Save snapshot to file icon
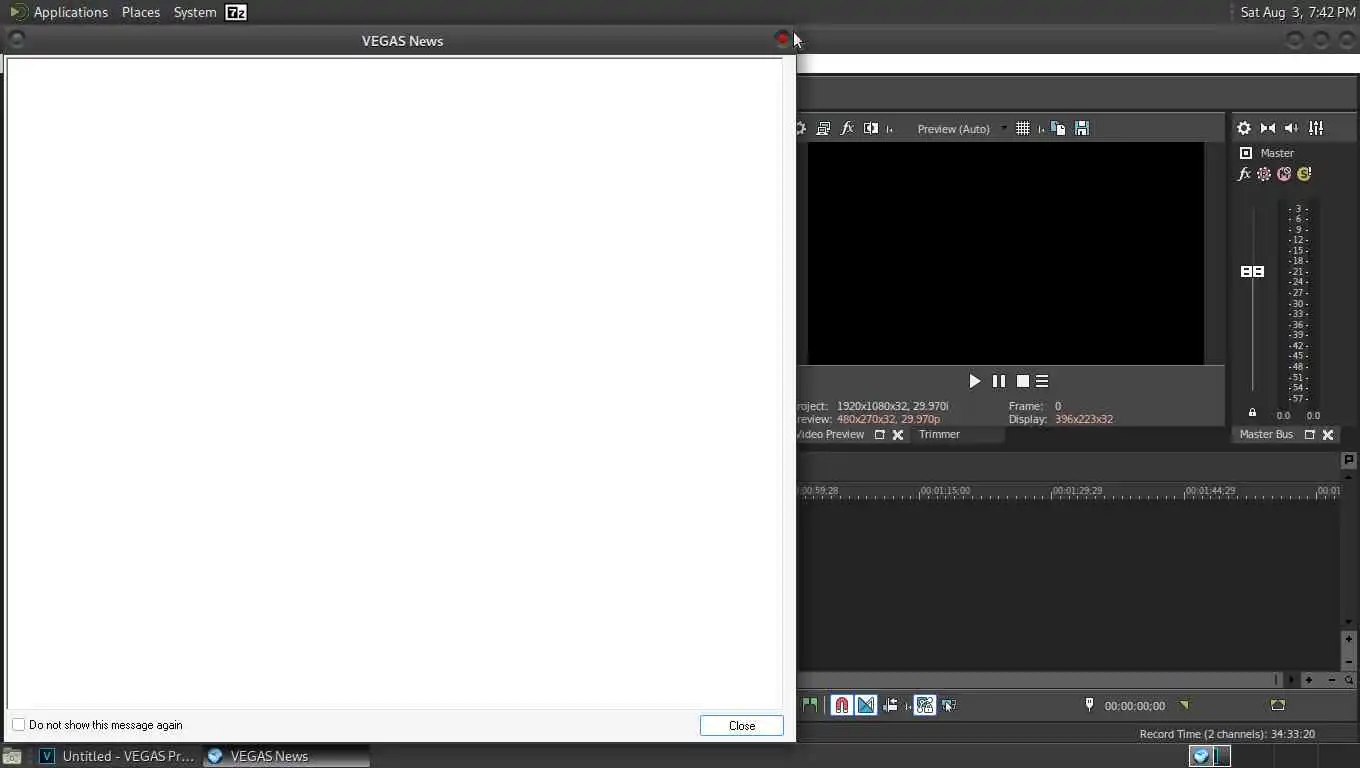This screenshot has width=1360, height=768. point(1082,128)
